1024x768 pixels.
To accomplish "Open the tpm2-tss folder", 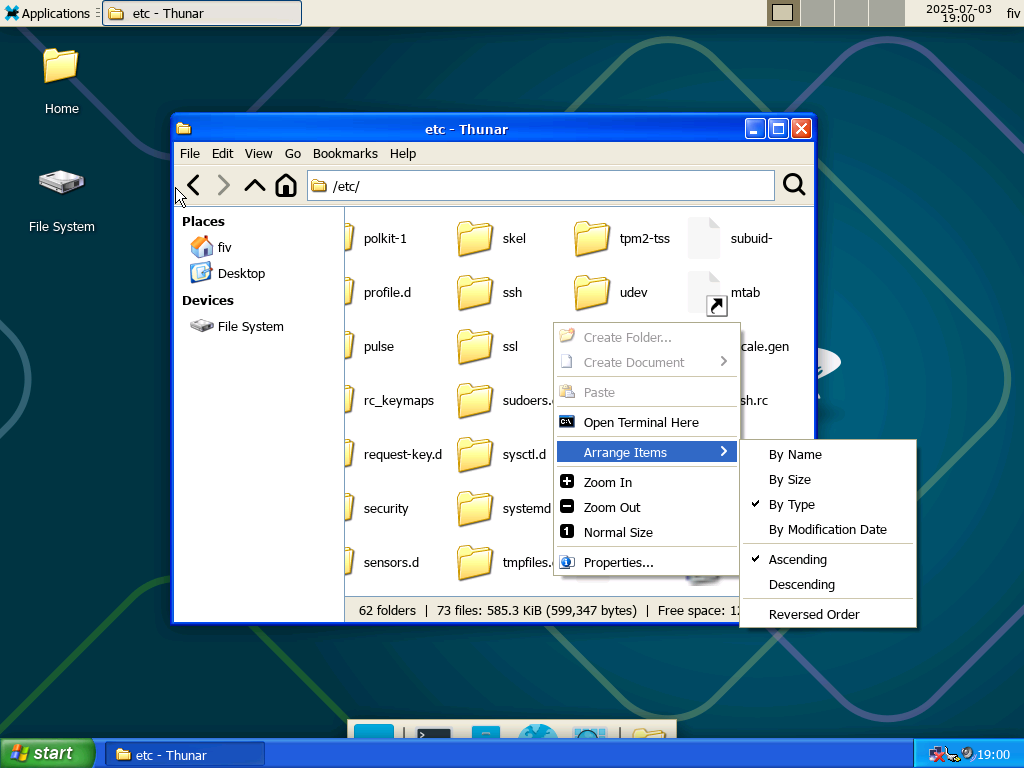I will coord(592,238).
